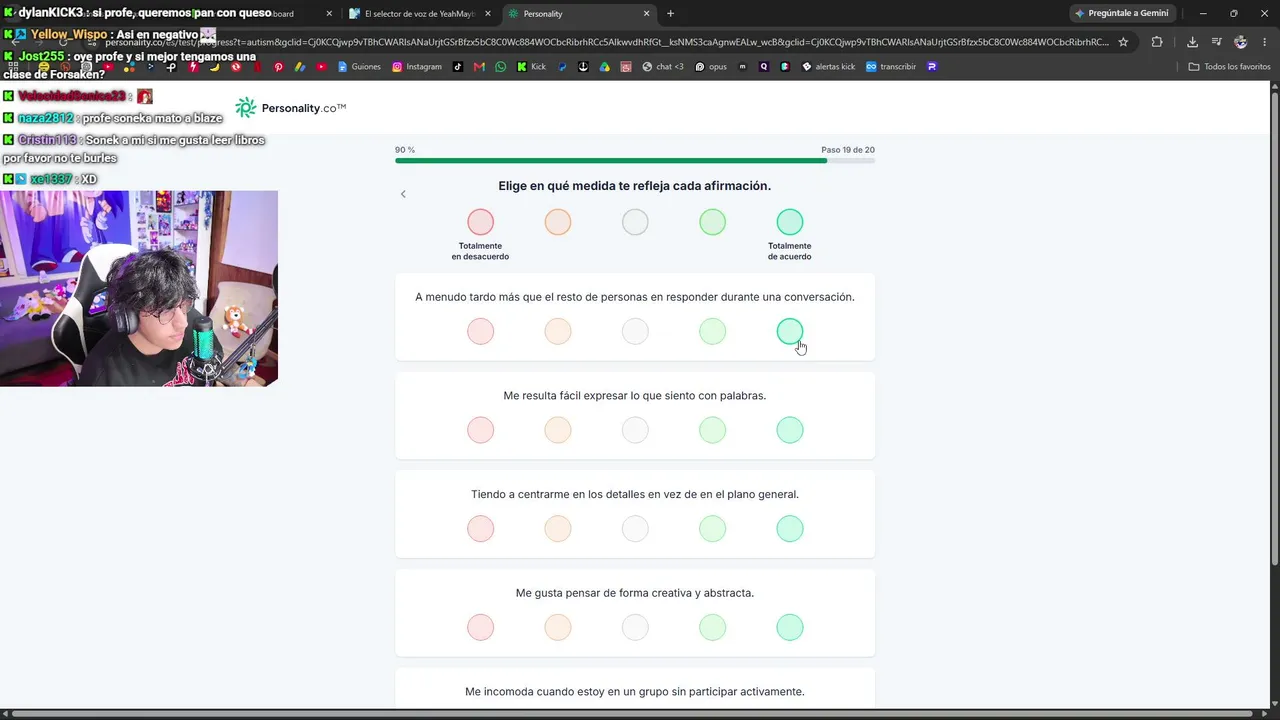Select 'Totalmente de acuerdo' for expresar lo que siento
Image resolution: width=1280 pixels, height=720 pixels.
tap(790, 430)
